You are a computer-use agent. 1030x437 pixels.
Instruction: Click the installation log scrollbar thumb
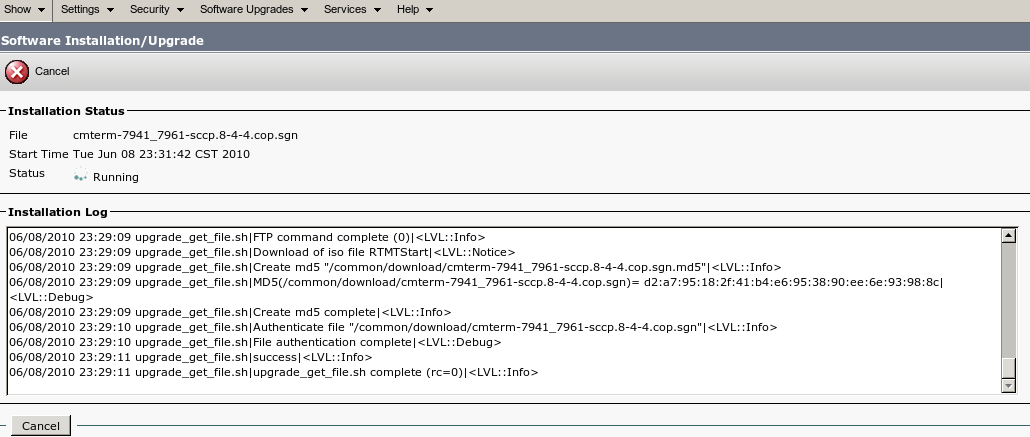point(1008,368)
